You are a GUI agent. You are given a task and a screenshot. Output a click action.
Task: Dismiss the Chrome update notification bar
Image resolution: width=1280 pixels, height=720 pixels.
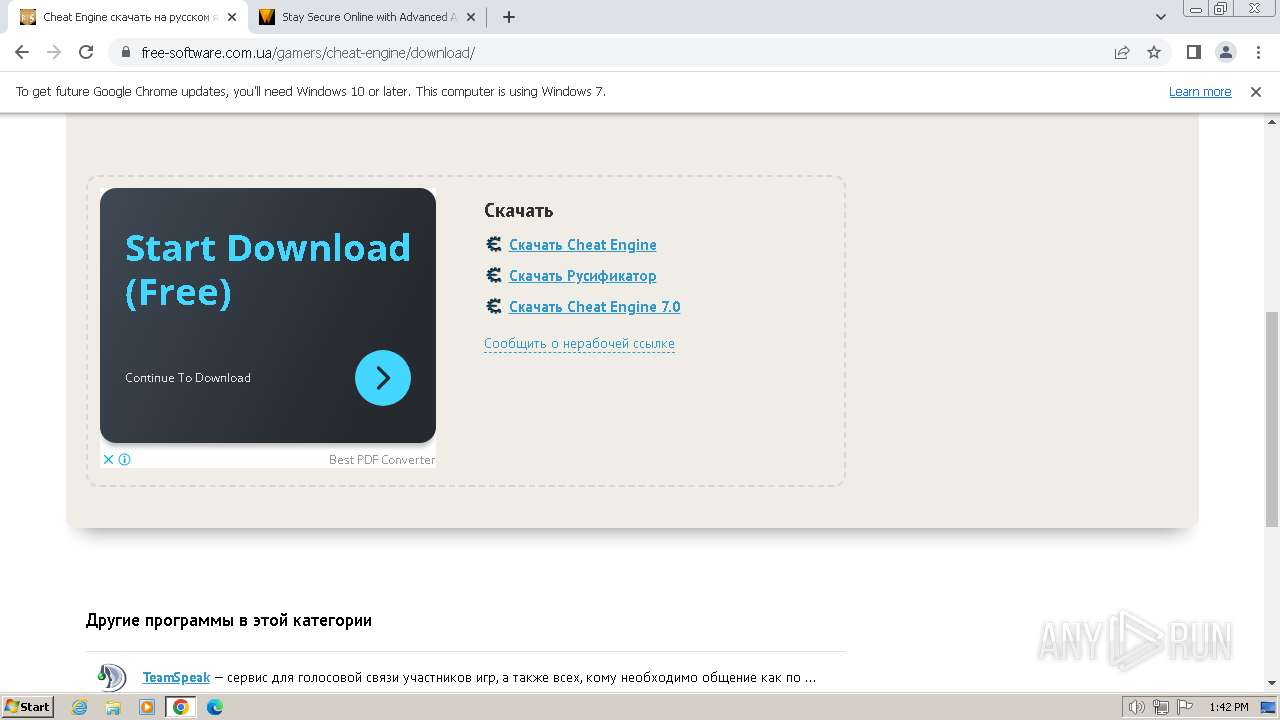coord(1256,91)
